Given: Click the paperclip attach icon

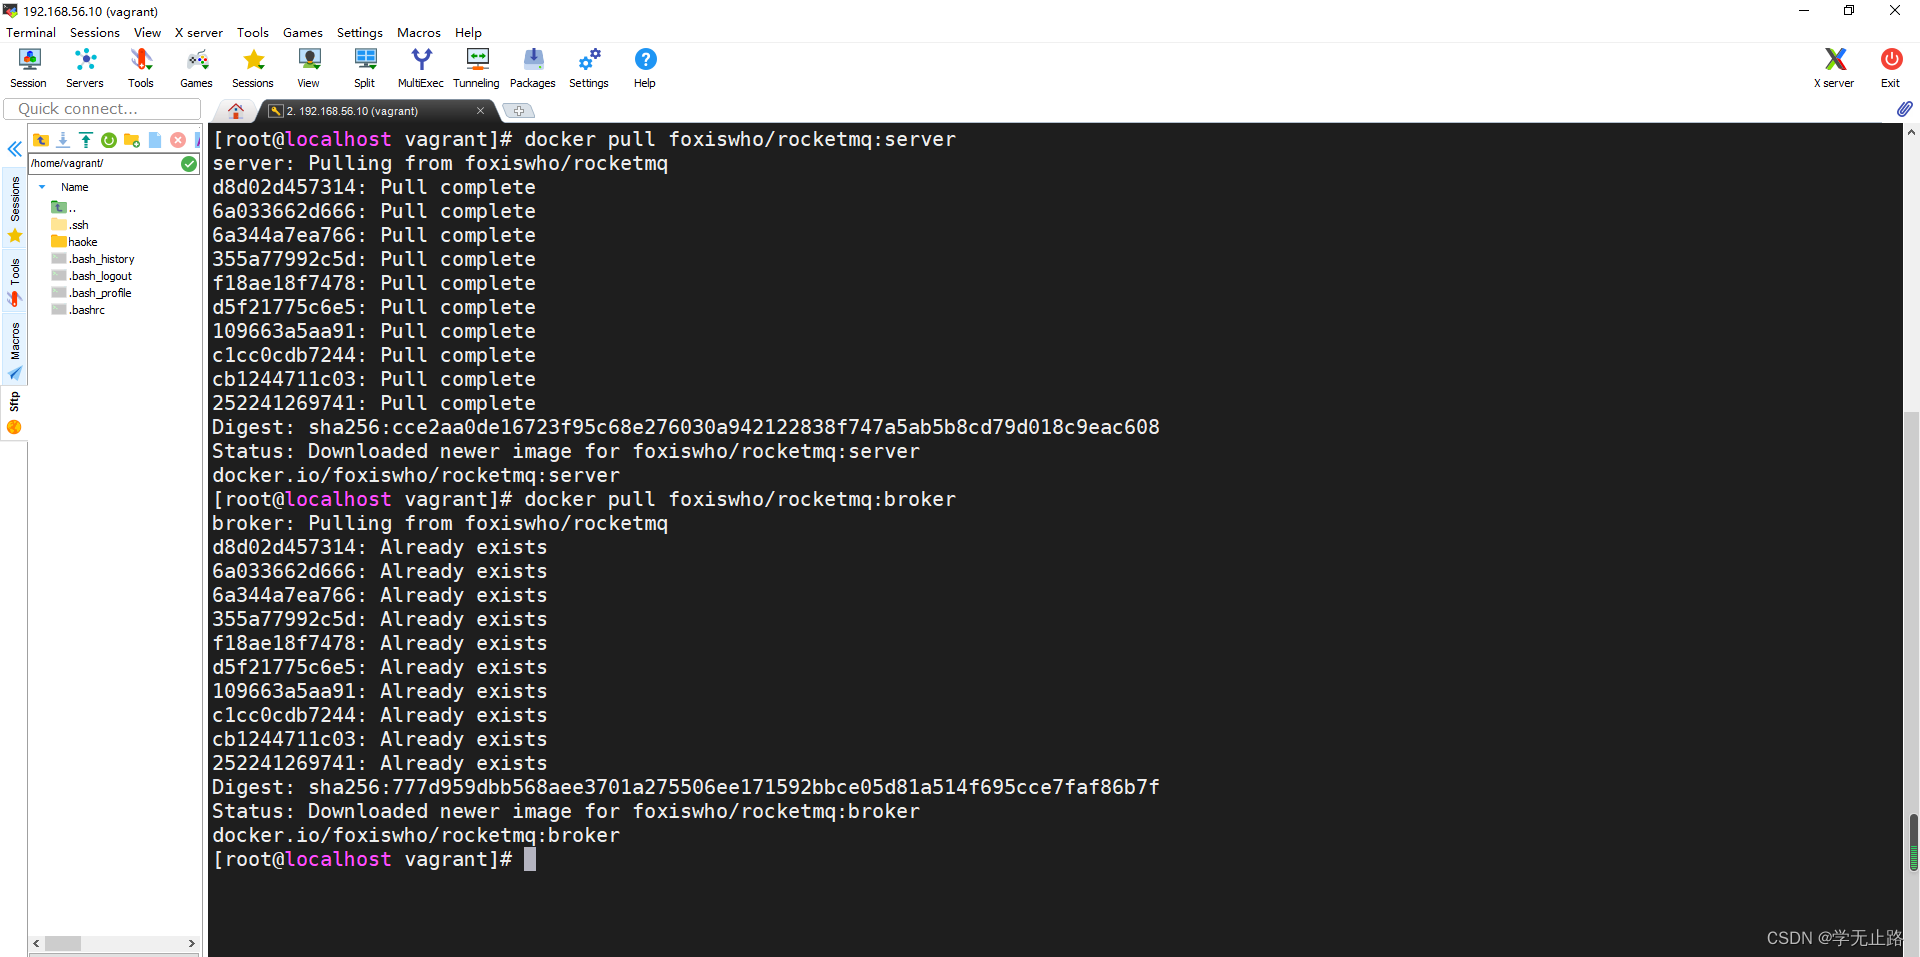Looking at the screenshot, I should pos(1904,108).
